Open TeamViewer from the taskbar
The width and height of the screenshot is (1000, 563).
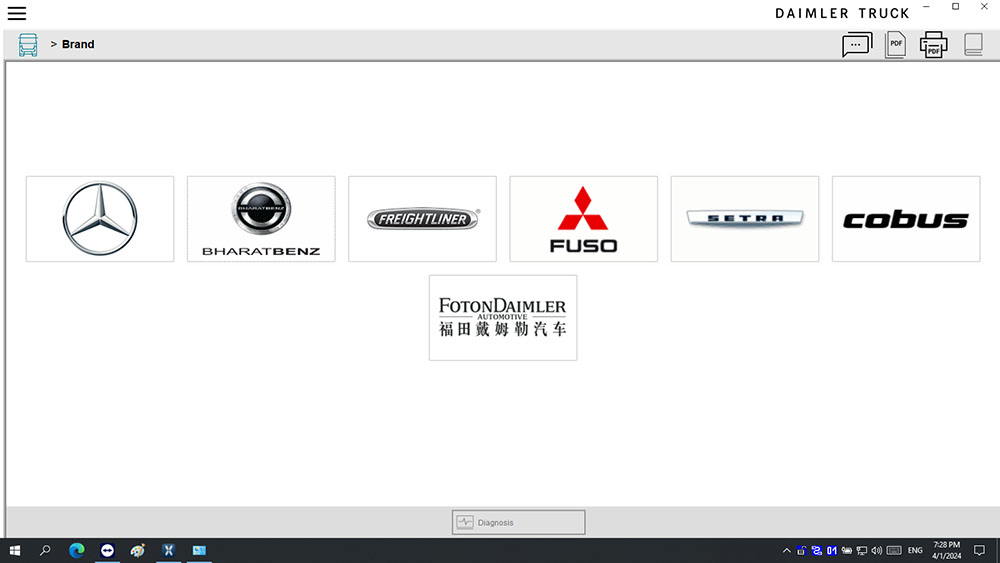click(x=107, y=550)
